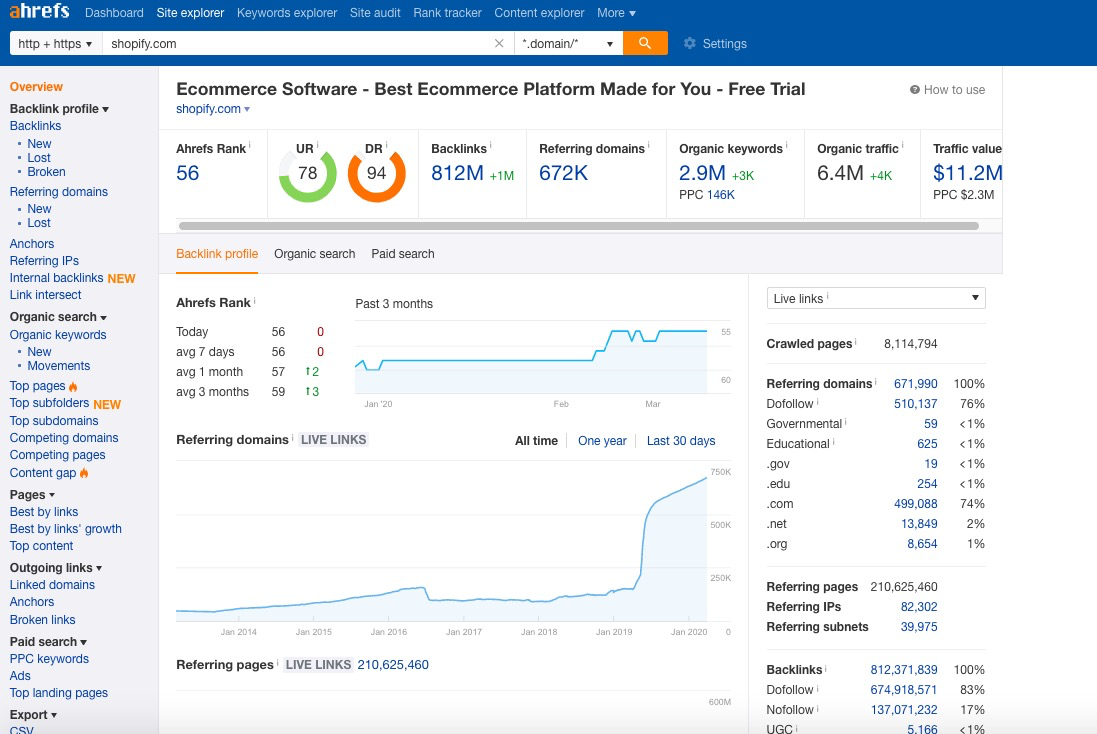1097x734 pixels.
Task: Click the info icon beside the Organic traffic metric
Action: tap(903, 146)
